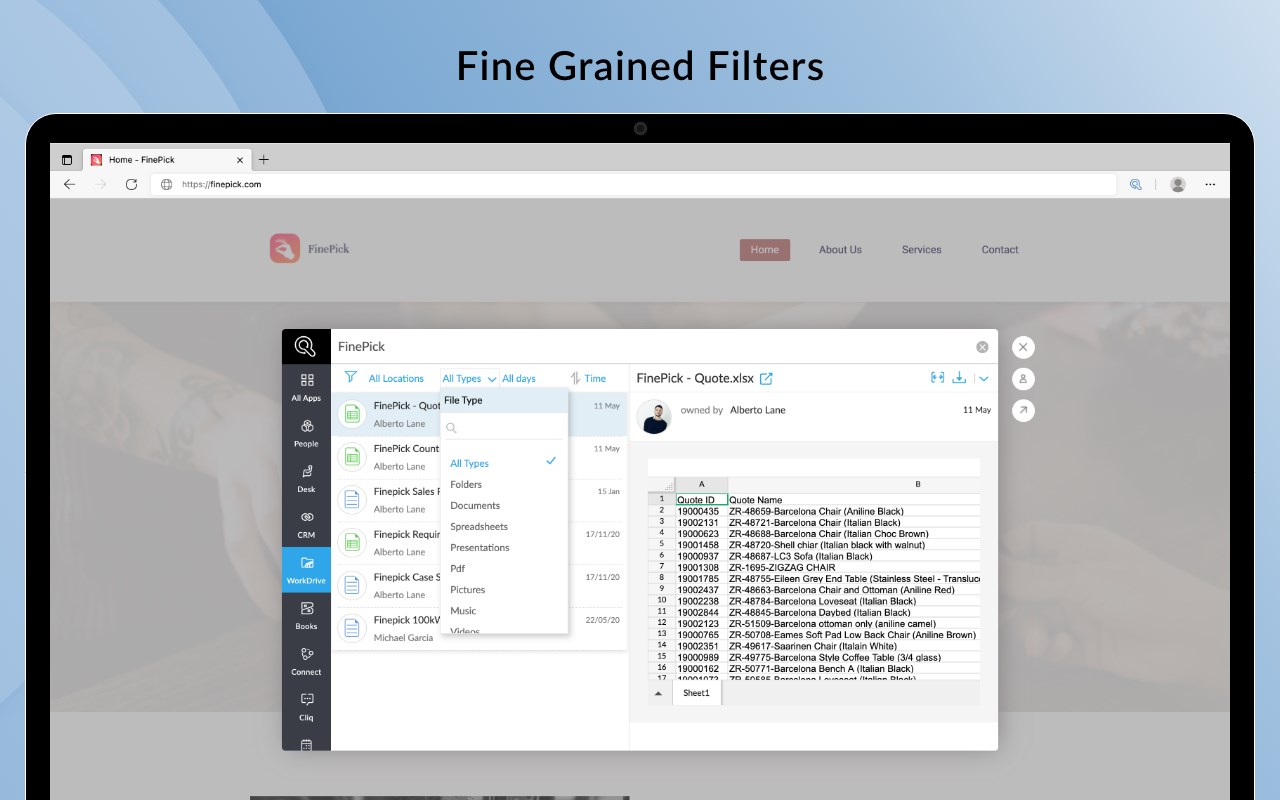Open browser three-dots menu
1280x800 pixels.
(x=1210, y=184)
